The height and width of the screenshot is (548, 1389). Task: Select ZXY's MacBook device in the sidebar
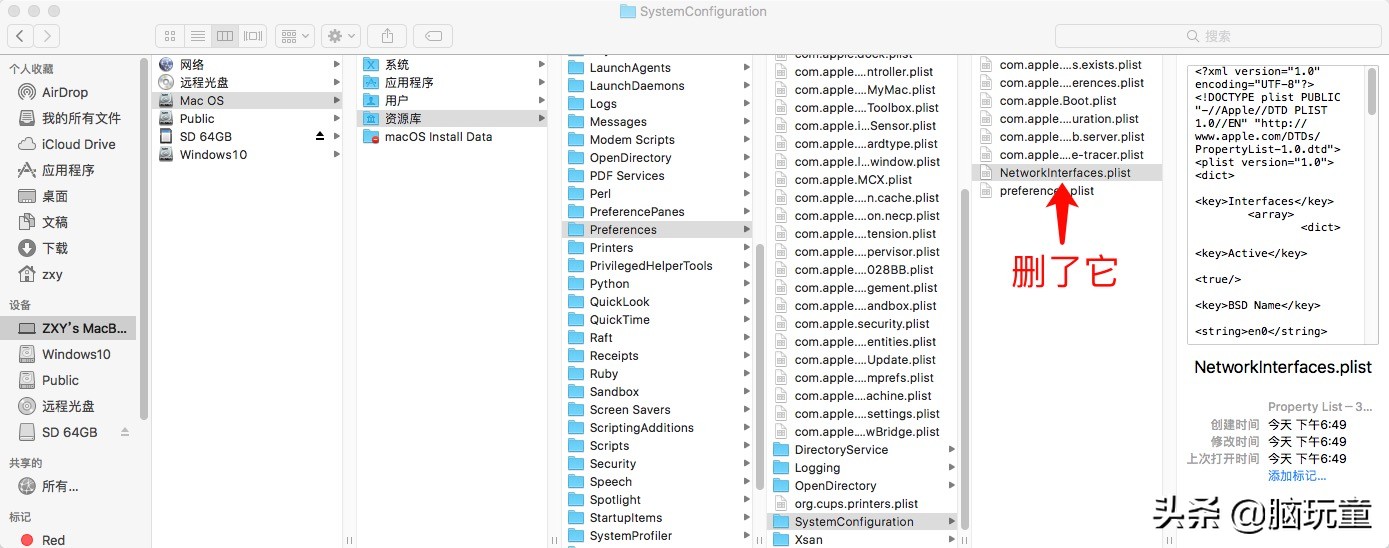70,328
